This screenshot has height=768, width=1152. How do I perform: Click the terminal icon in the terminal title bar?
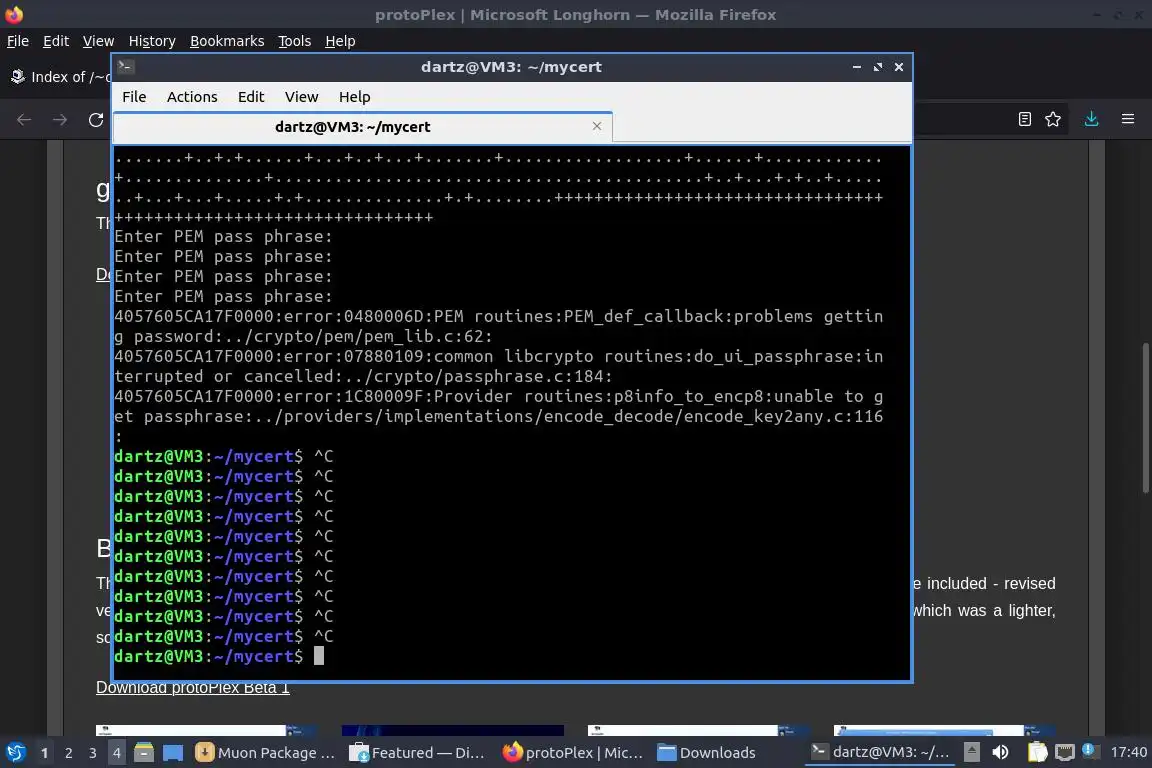pyautogui.click(x=125, y=66)
